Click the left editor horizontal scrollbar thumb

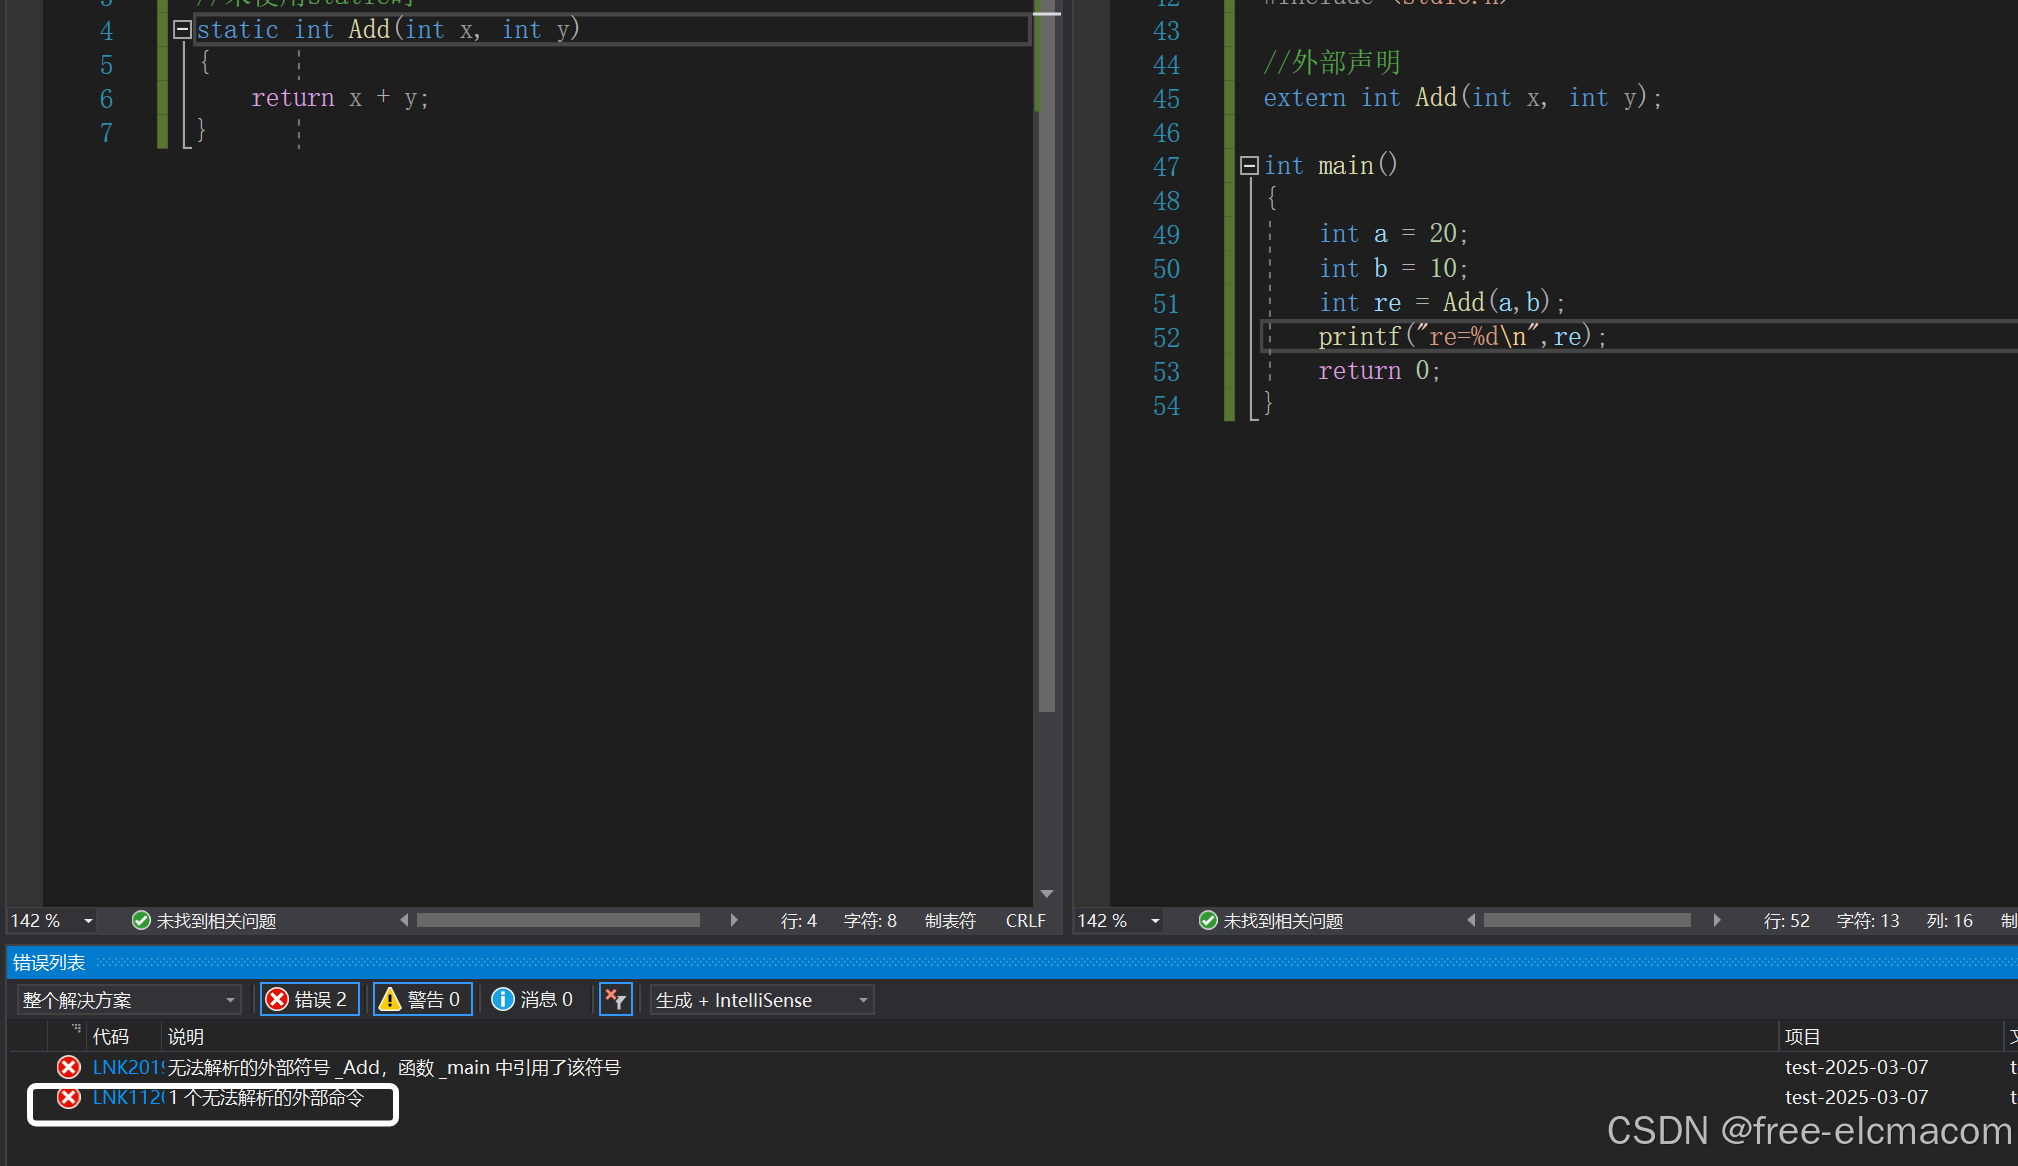tap(558, 920)
